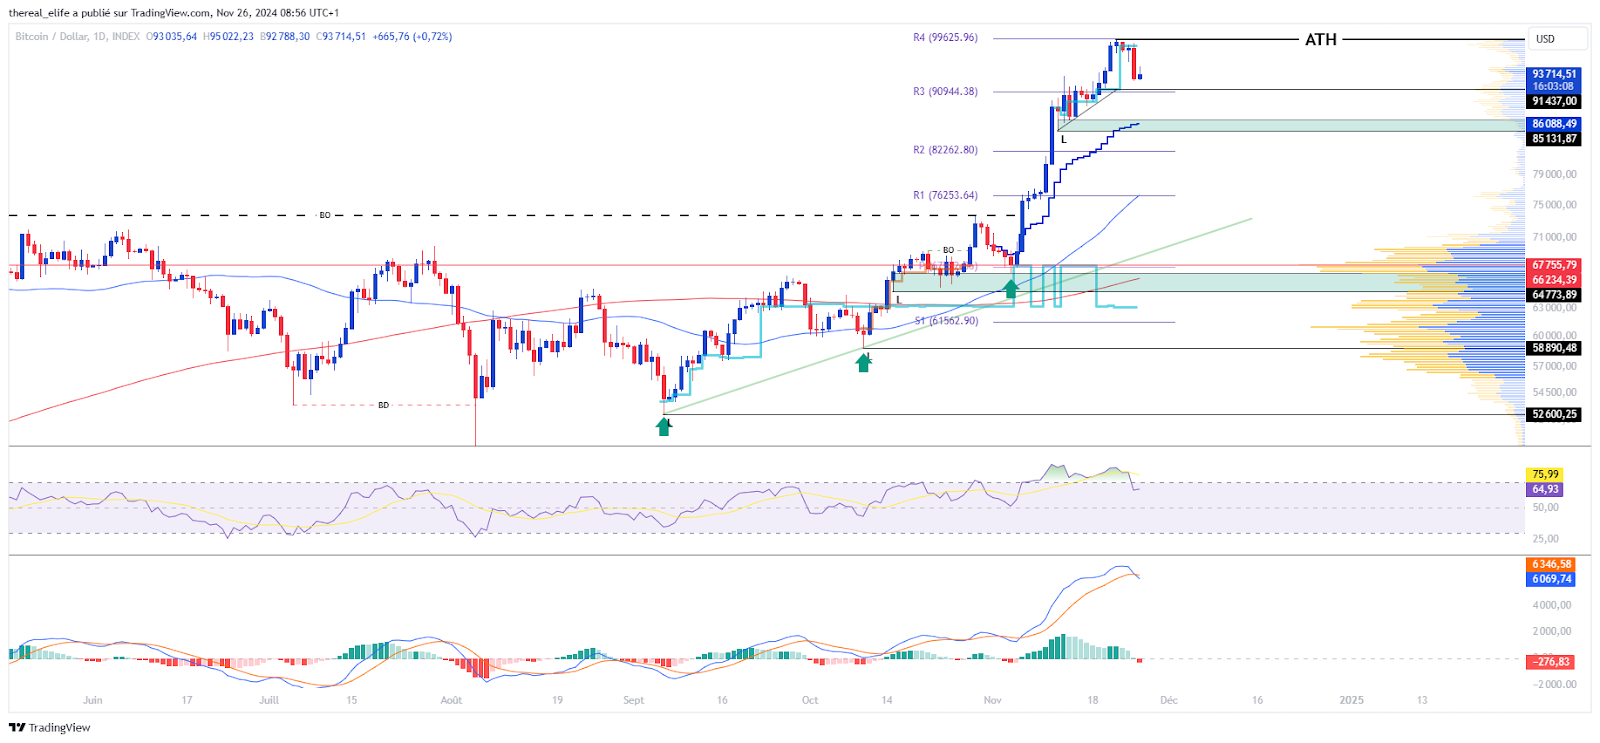
Task: Click the Déc label on the time axis
Action: [x=1169, y=700]
